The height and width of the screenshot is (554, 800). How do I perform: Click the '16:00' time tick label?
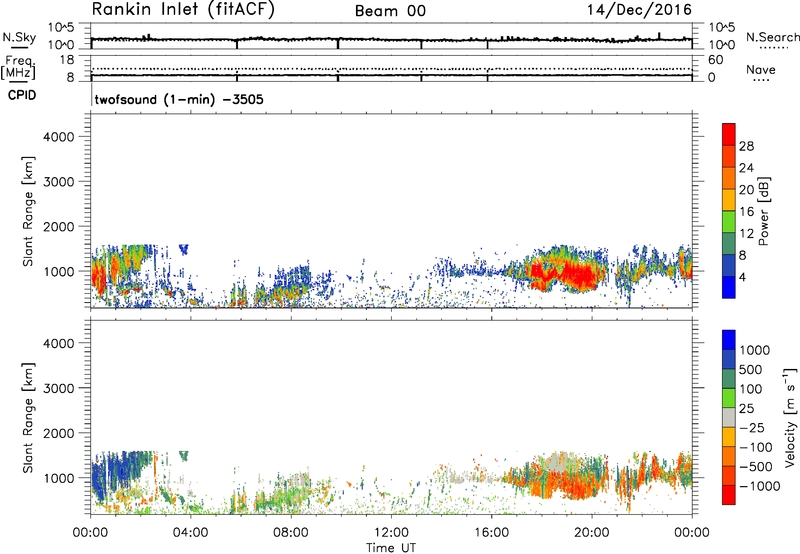491,533
